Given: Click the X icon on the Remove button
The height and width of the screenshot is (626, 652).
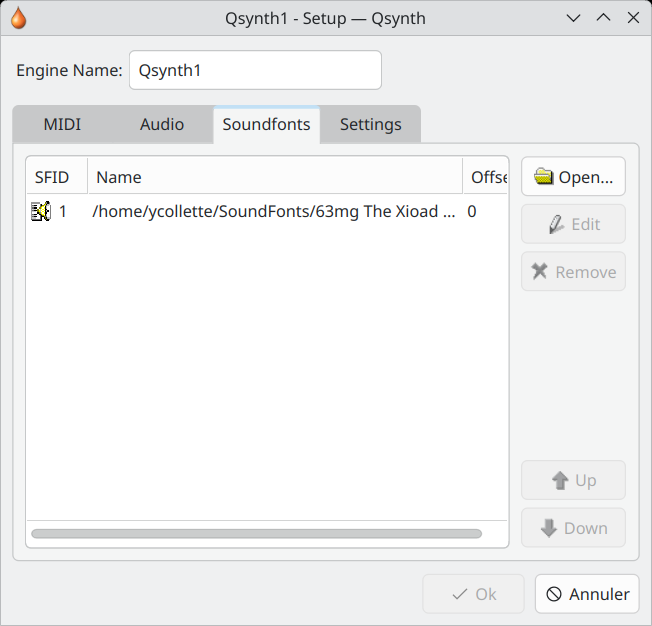Looking at the screenshot, I should tap(539, 271).
